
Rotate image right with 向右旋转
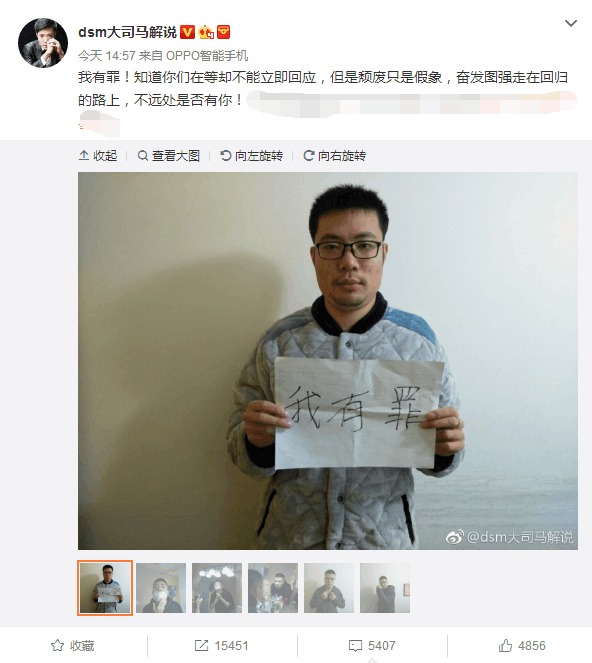[x=334, y=156]
